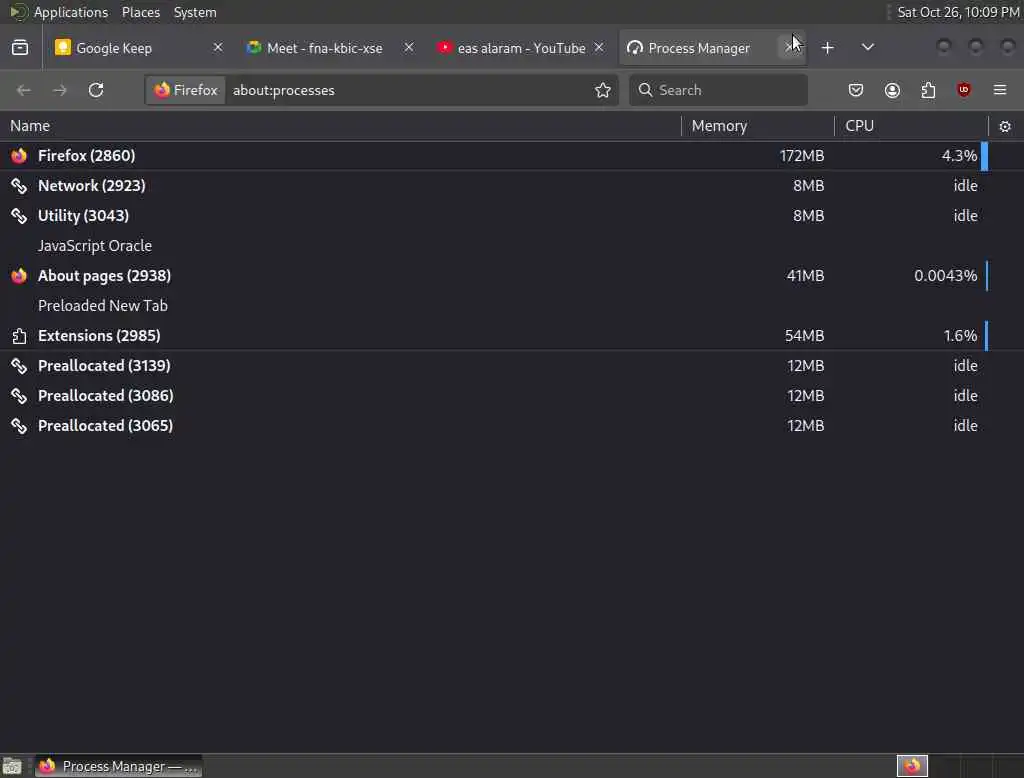Image resolution: width=1024 pixels, height=778 pixels.
Task: Click the Firefox workspace switcher thumbnail
Action: pos(912,766)
